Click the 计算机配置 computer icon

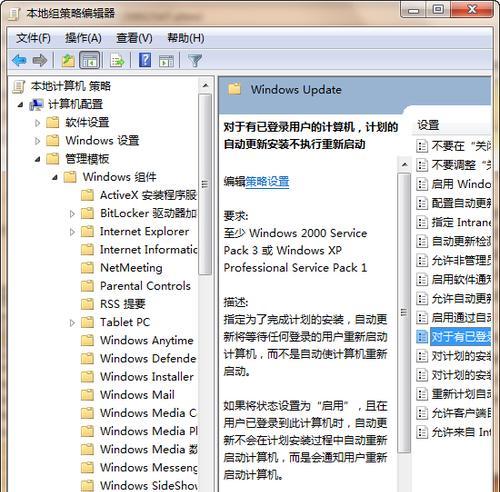[x=36, y=105]
